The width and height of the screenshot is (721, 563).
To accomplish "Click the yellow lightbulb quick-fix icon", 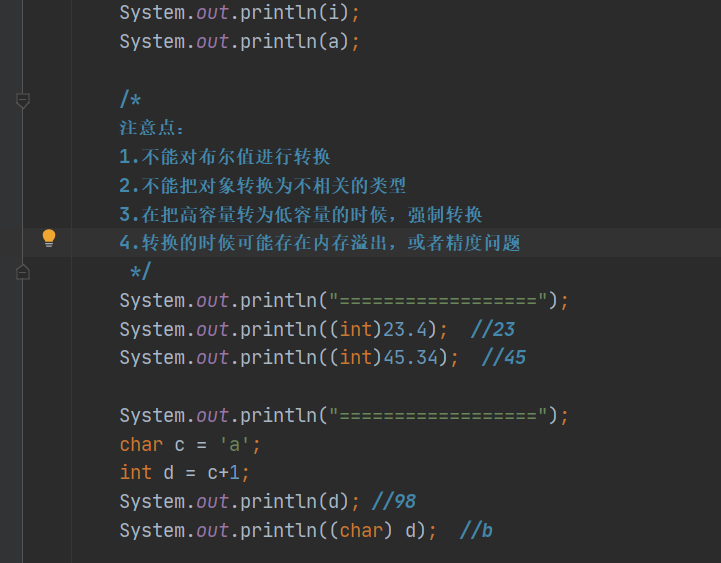I will (x=48, y=238).
